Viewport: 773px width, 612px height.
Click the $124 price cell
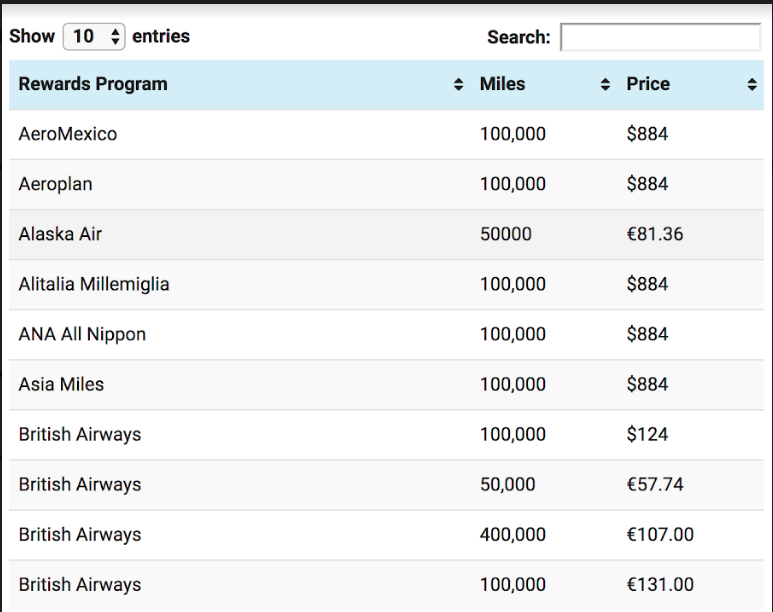[647, 434]
